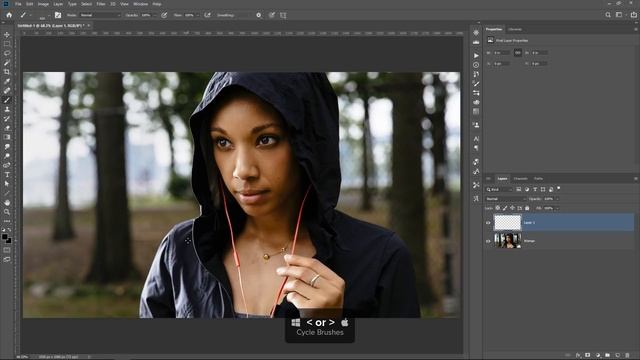The image size is (640, 360).
Task: Select the Move tool
Action: click(7, 35)
